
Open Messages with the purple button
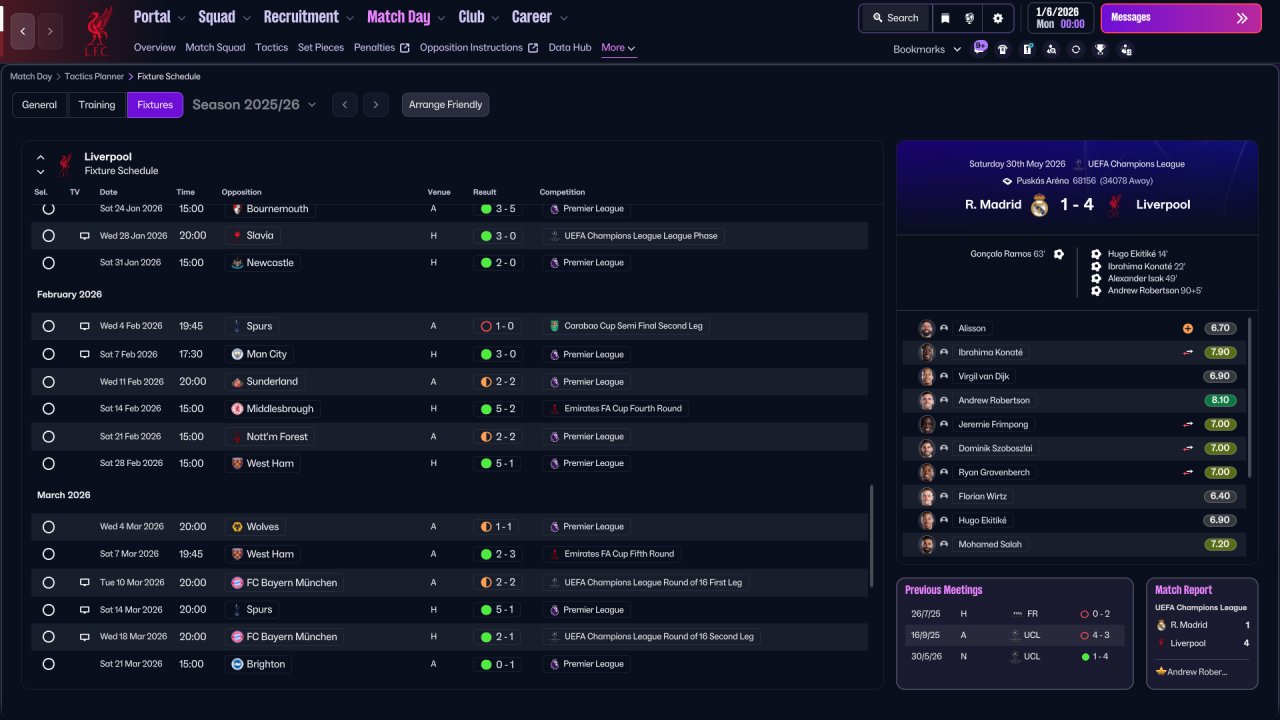coord(1181,18)
